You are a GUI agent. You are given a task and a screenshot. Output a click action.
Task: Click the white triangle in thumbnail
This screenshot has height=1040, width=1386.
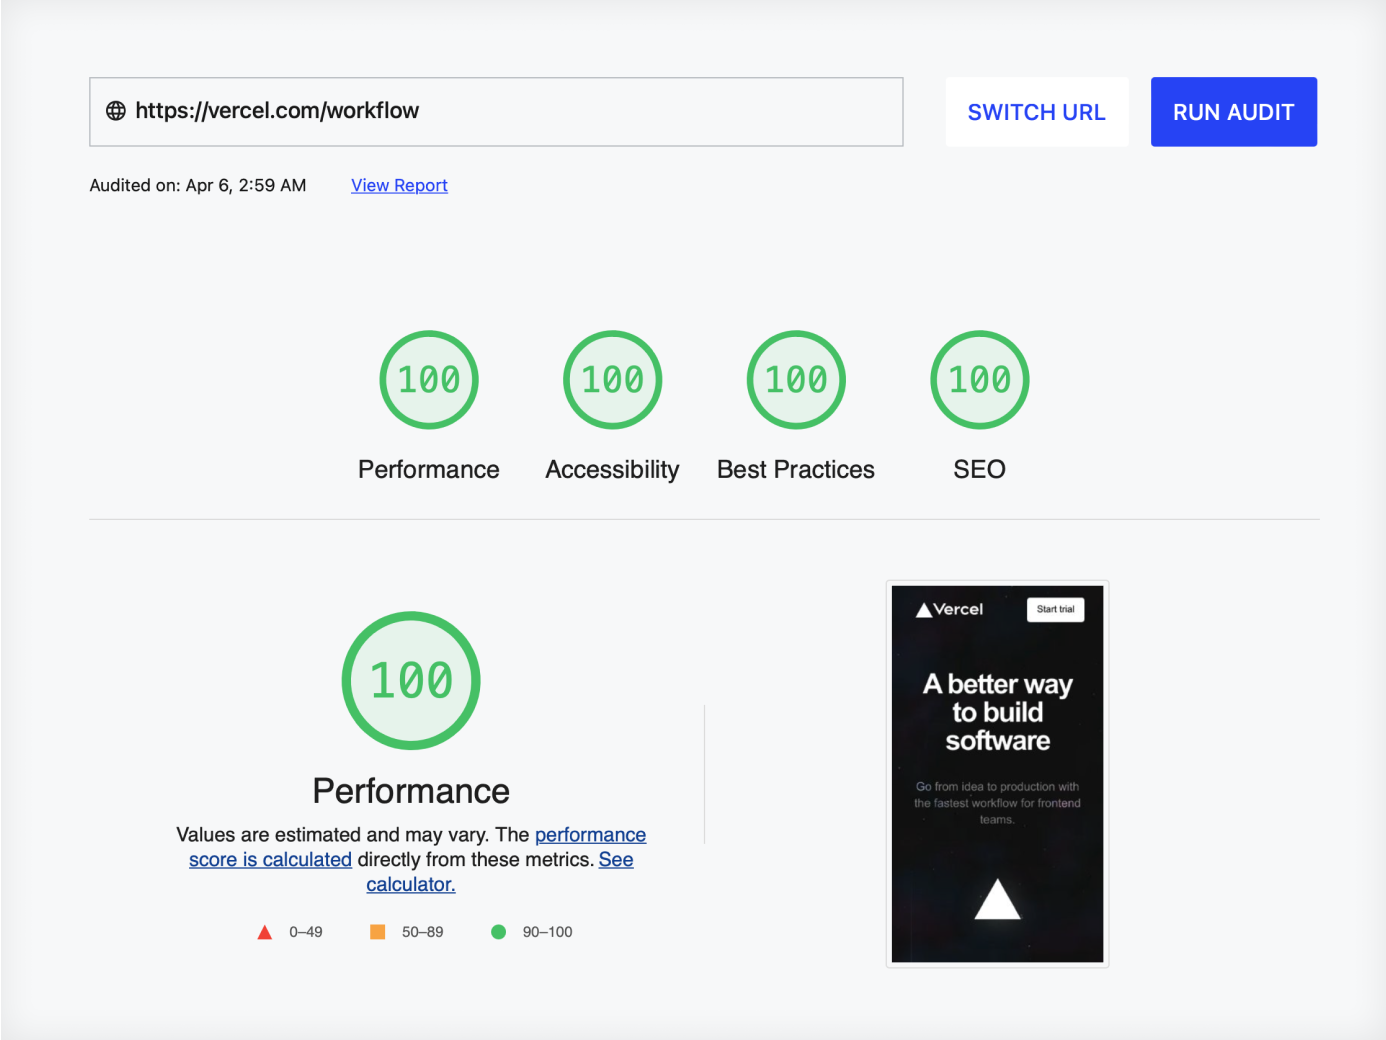(997, 899)
